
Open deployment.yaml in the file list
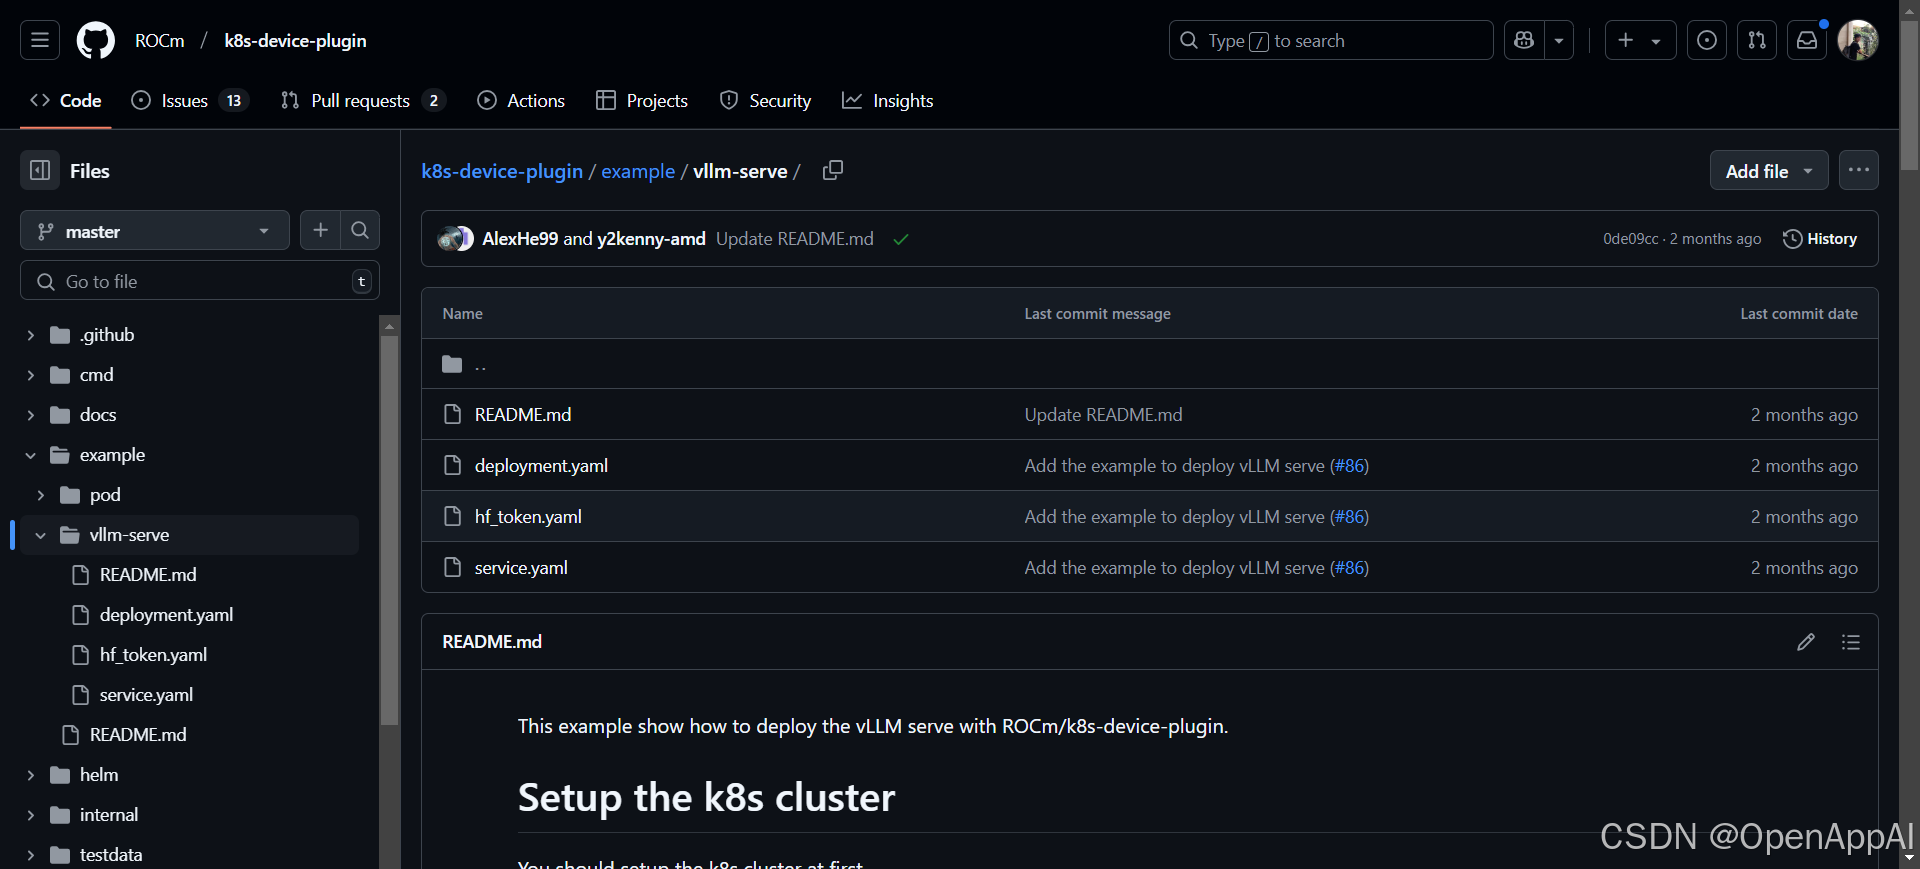click(541, 465)
